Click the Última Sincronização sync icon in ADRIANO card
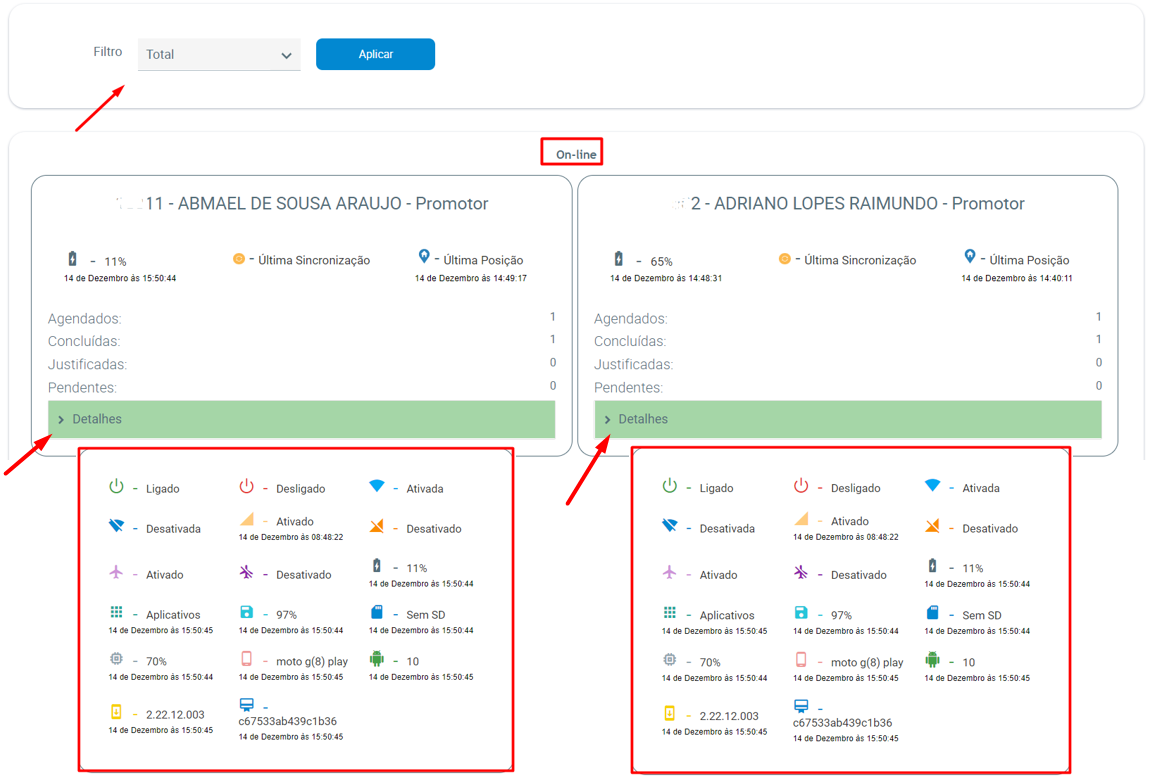This screenshot has width=1159, height=780. coord(785,259)
